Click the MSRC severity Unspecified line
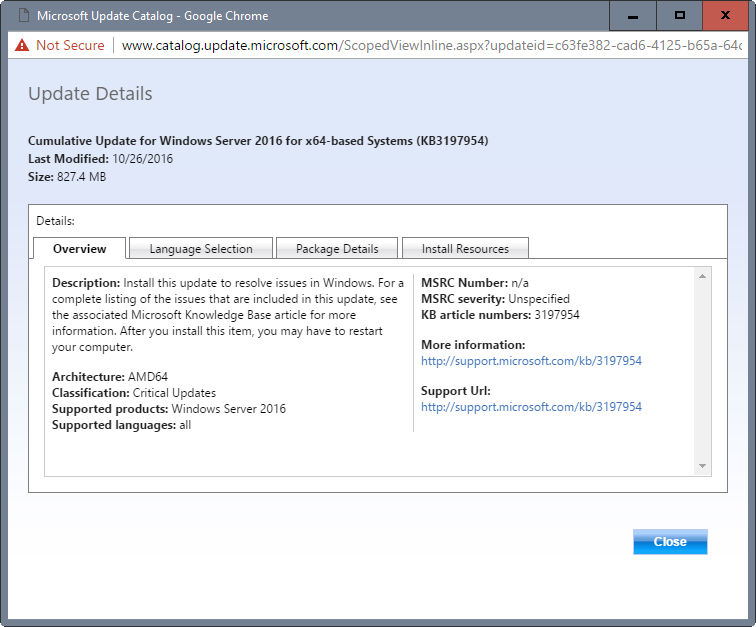This screenshot has height=627, width=756. (x=496, y=299)
